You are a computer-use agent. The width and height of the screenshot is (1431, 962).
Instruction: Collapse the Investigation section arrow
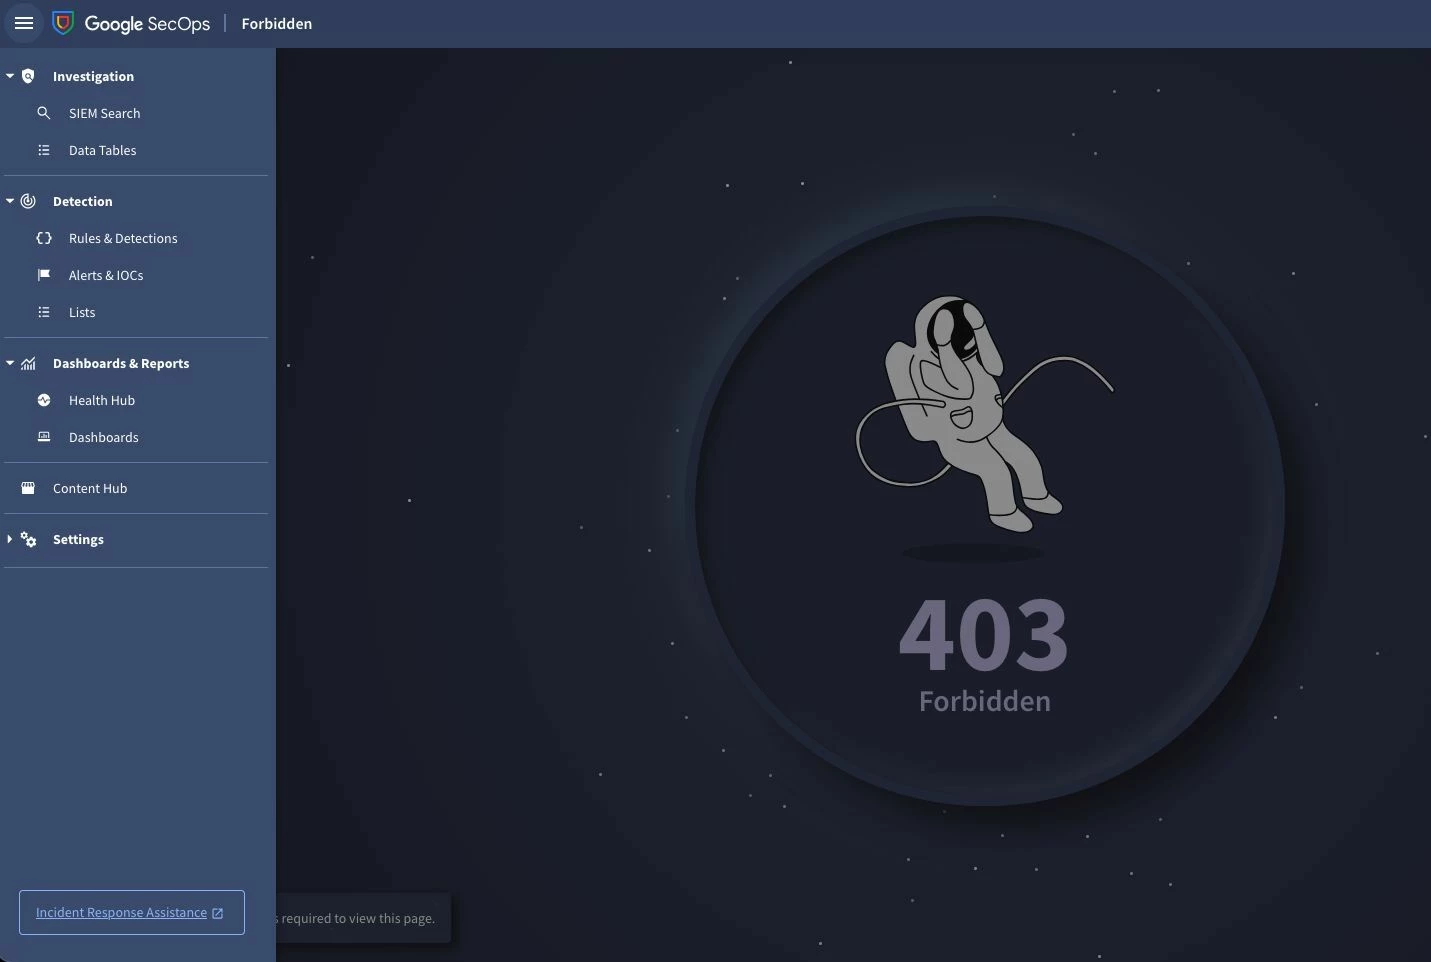(10, 76)
